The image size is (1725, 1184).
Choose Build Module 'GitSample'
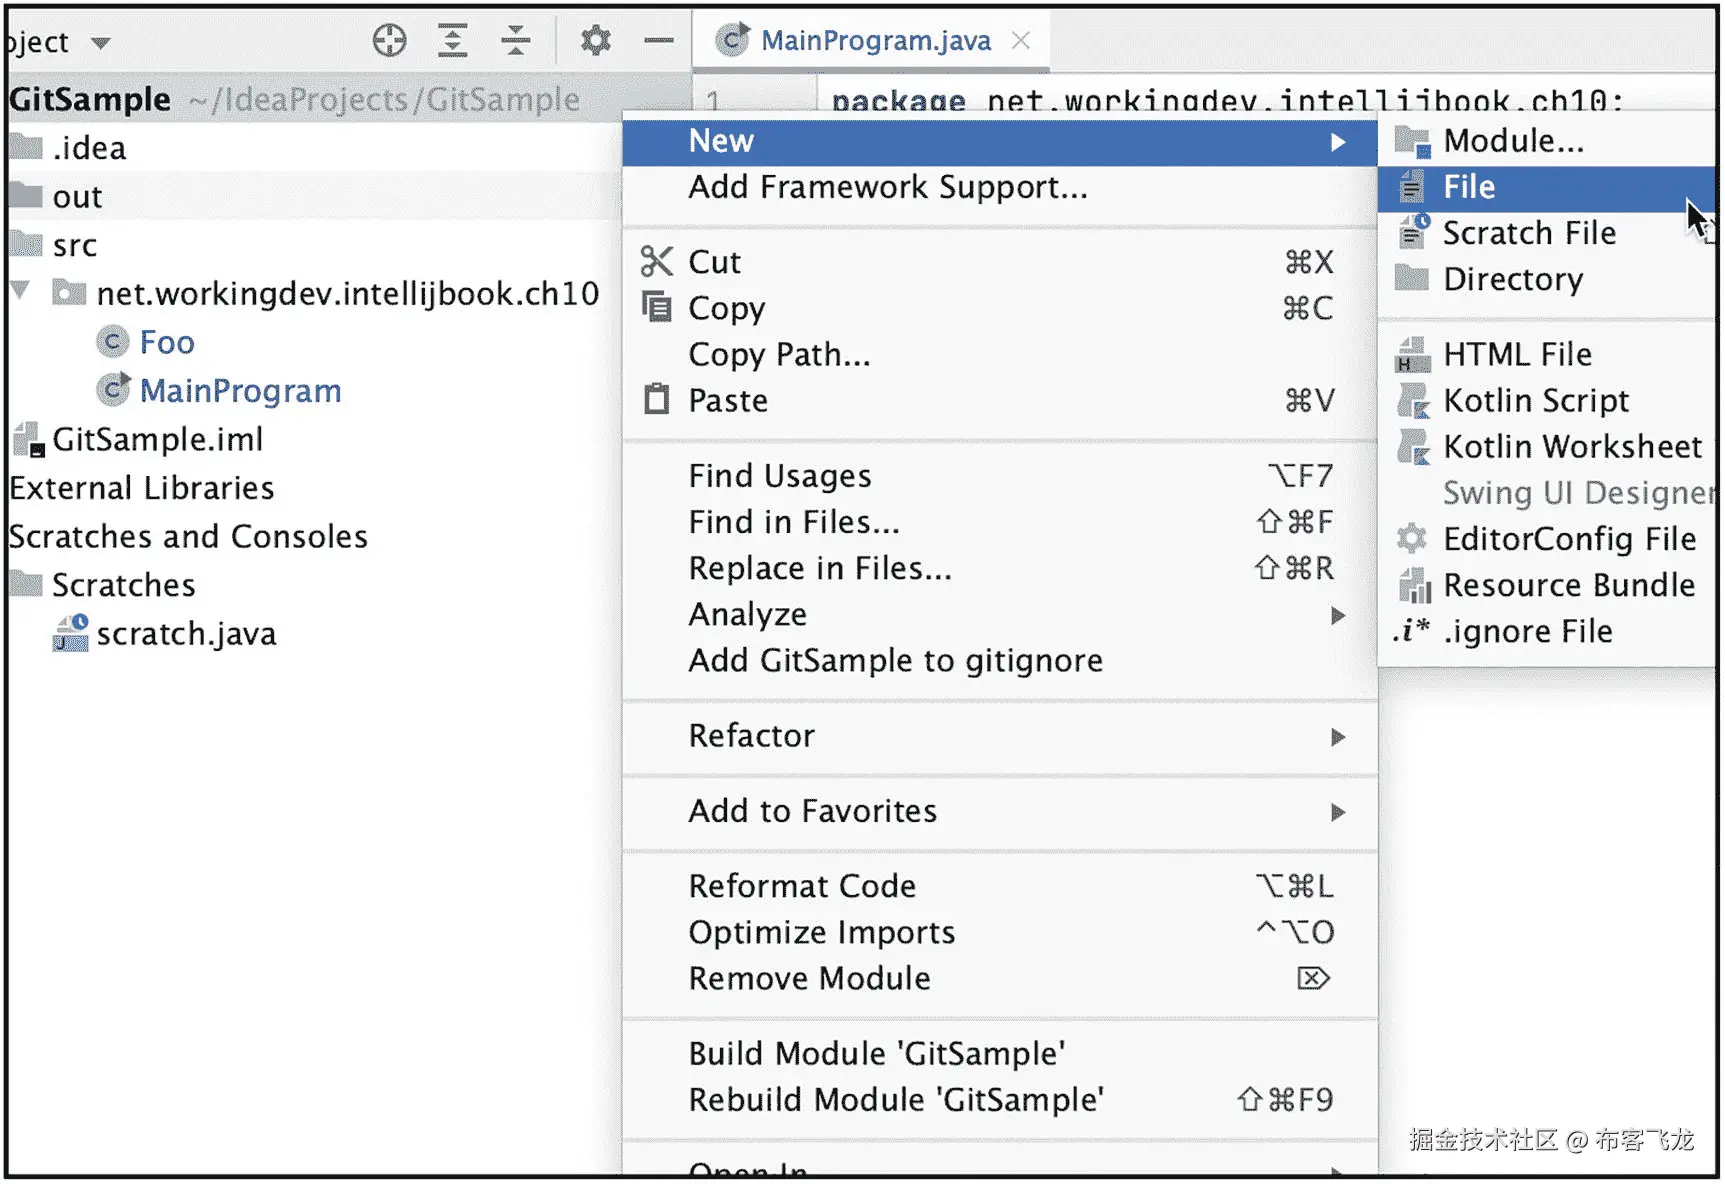[x=999, y=1053]
